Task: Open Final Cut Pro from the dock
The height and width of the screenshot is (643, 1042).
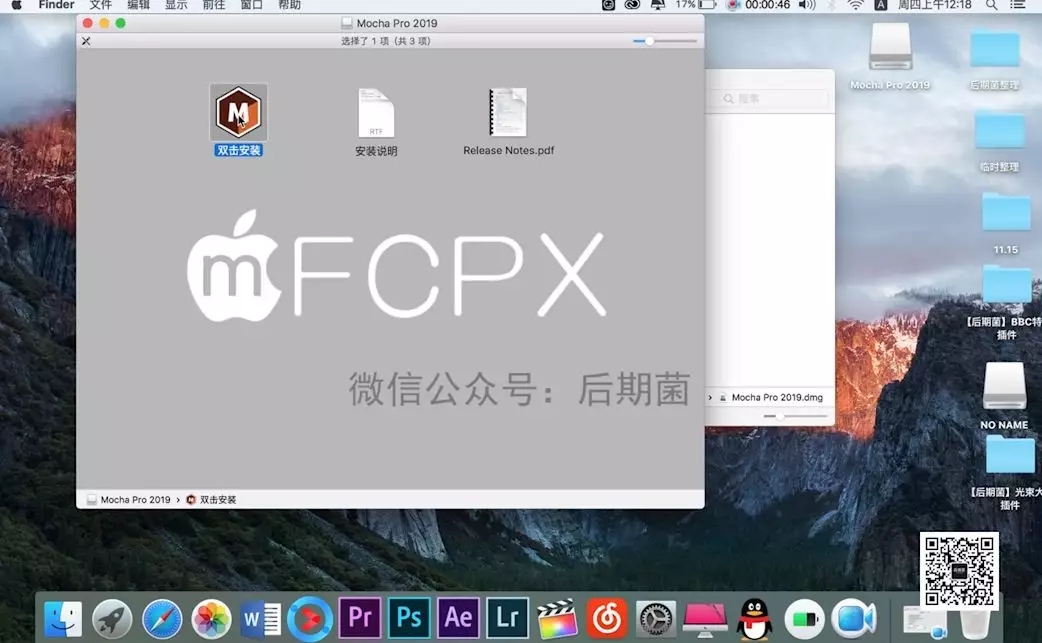Action: coord(557,618)
